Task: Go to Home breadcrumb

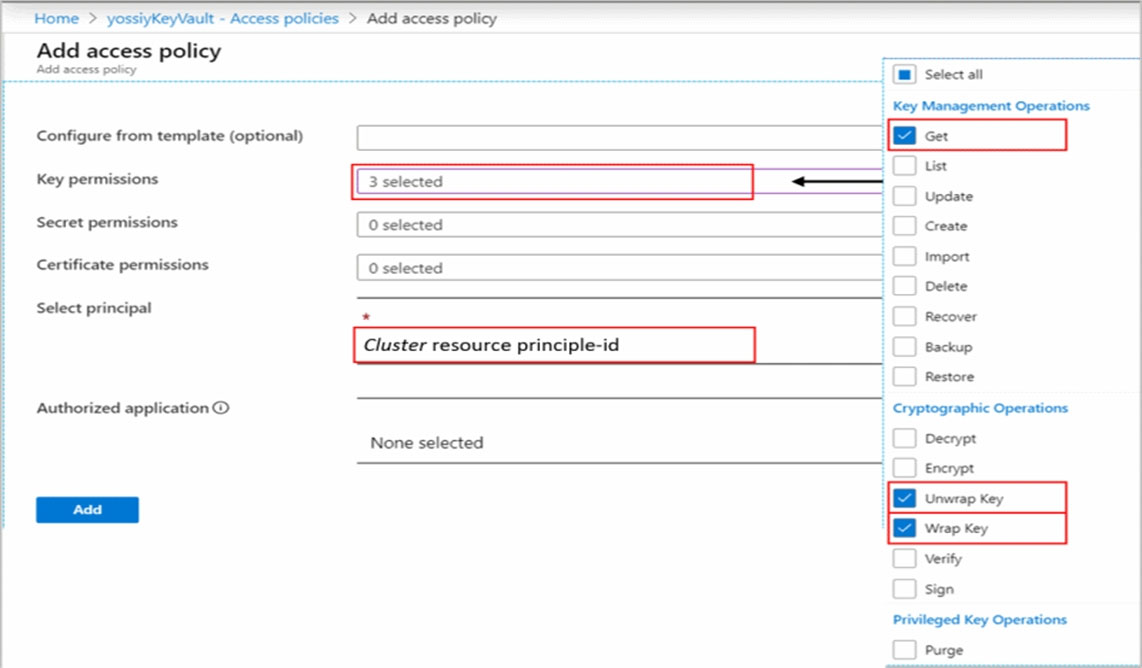Action: coord(56,18)
